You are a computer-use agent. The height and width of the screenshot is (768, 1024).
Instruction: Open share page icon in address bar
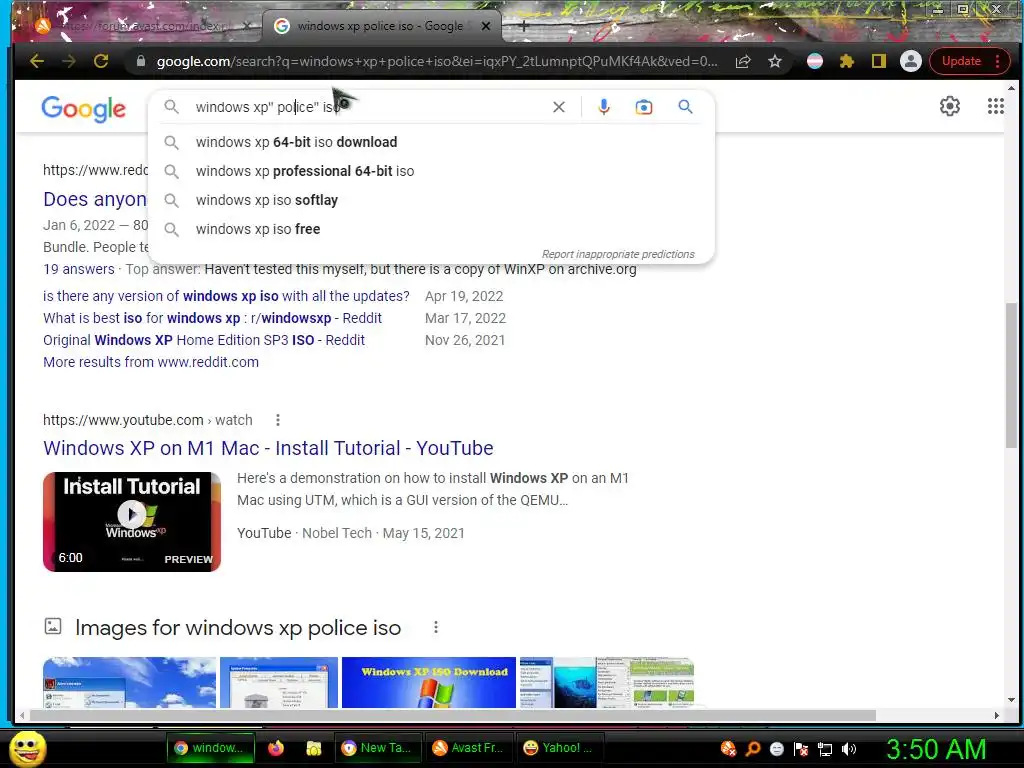743,61
